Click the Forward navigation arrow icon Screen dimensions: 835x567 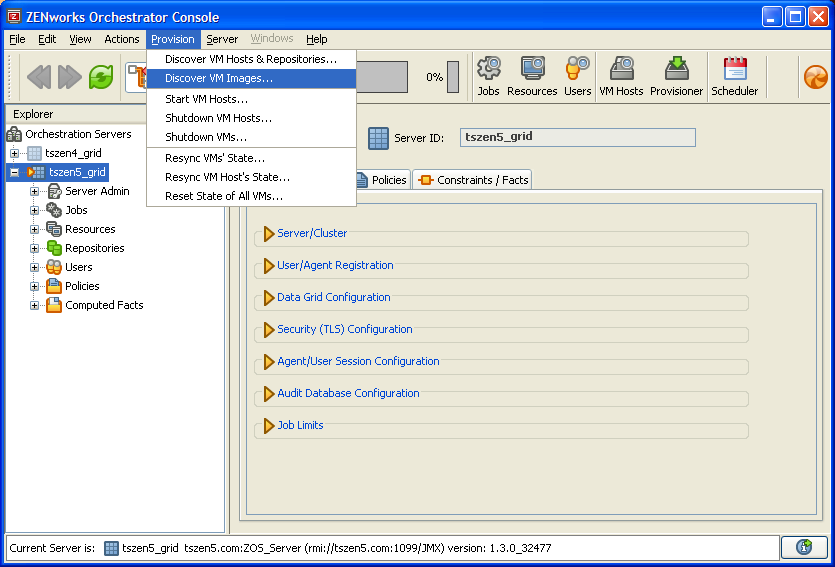(70, 77)
